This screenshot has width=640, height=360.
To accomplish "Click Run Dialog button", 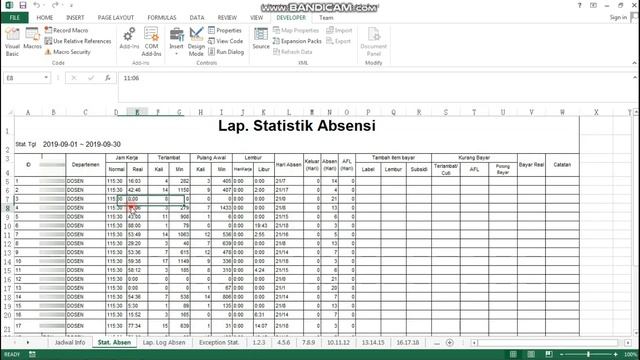I will pyautogui.click(x=226, y=52).
